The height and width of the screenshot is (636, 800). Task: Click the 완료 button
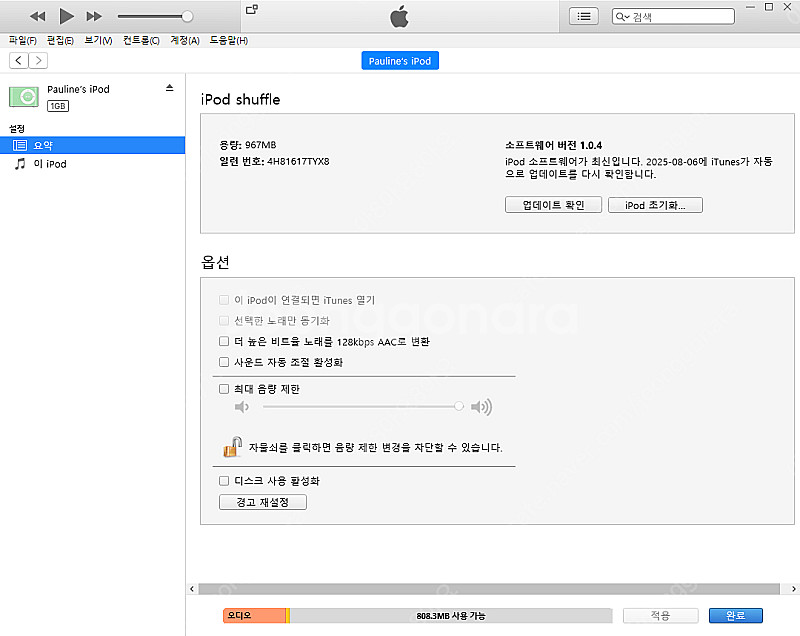[736, 616]
